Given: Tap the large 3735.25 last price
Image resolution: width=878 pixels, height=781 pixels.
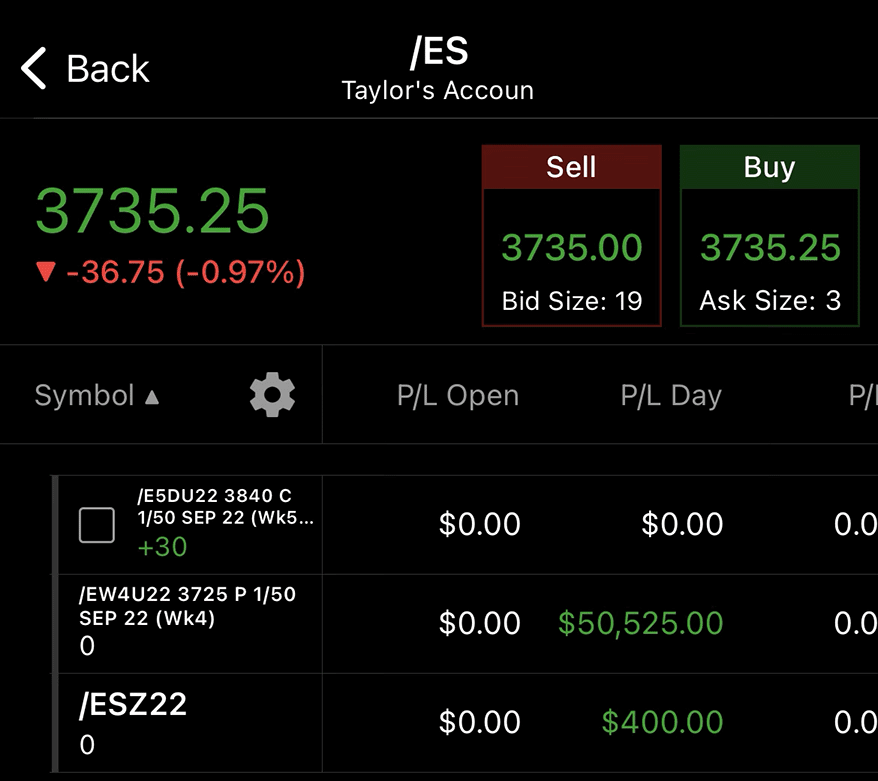Looking at the screenshot, I should coord(153,210).
